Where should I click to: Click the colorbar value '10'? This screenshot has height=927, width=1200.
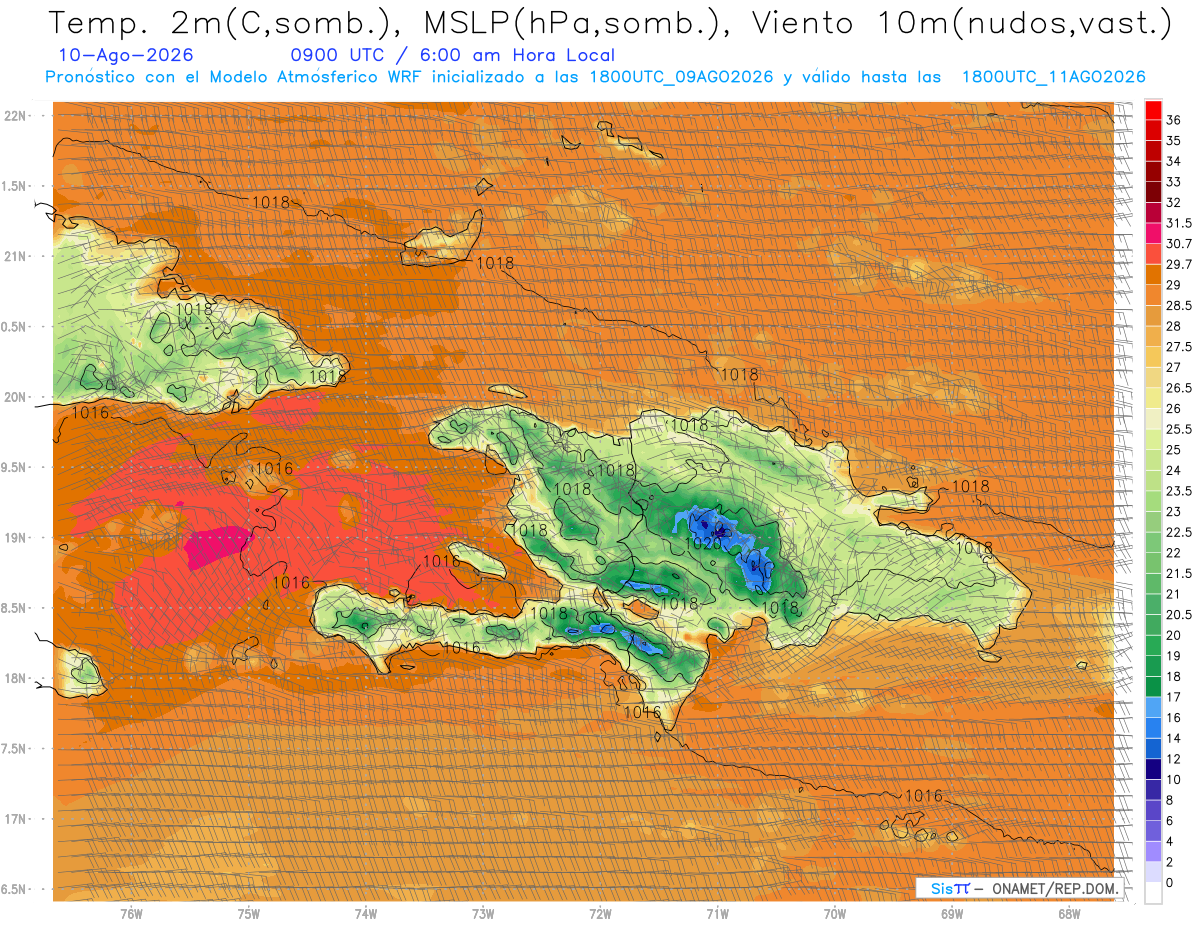(x=1174, y=780)
